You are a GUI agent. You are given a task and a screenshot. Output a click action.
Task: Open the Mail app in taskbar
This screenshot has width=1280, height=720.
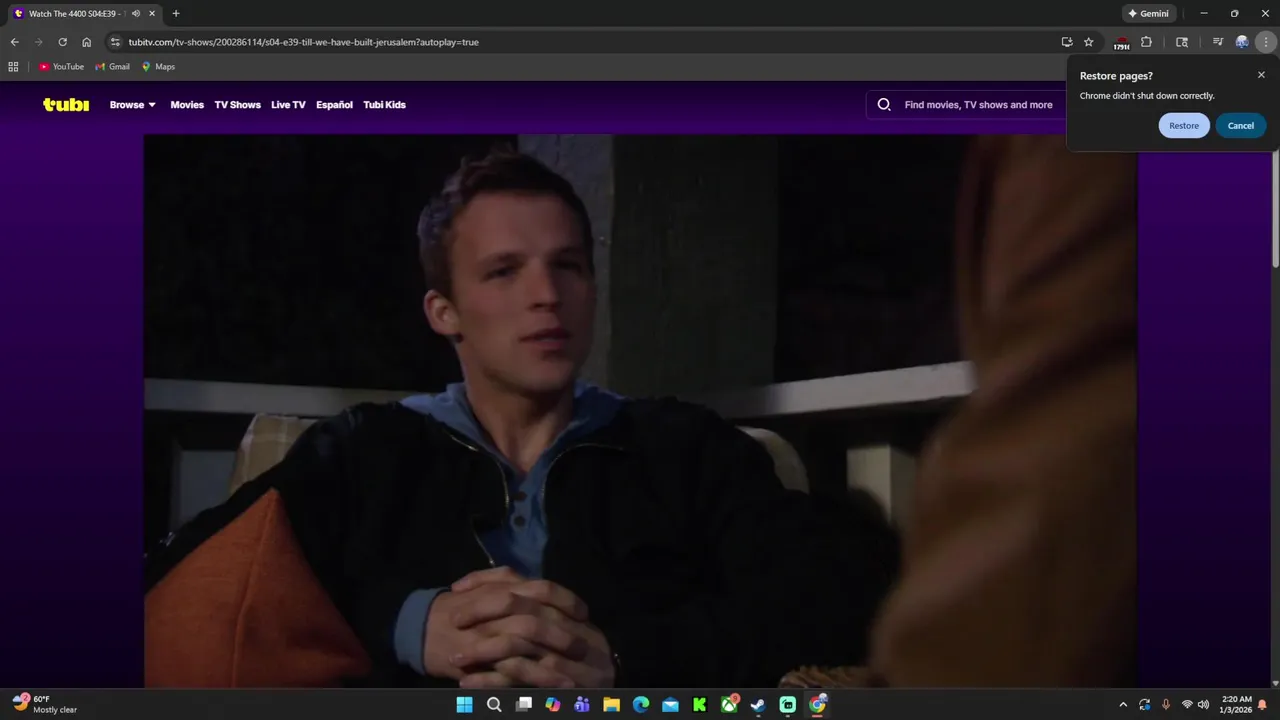[670, 705]
